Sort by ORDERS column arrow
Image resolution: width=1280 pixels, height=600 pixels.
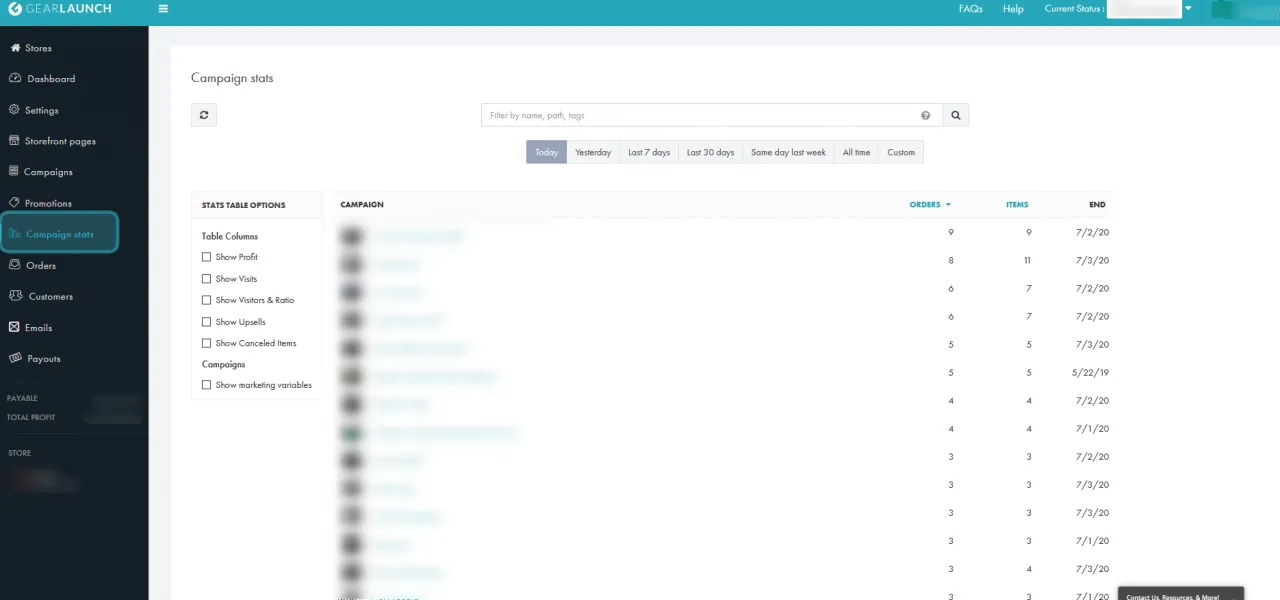click(x=948, y=205)
